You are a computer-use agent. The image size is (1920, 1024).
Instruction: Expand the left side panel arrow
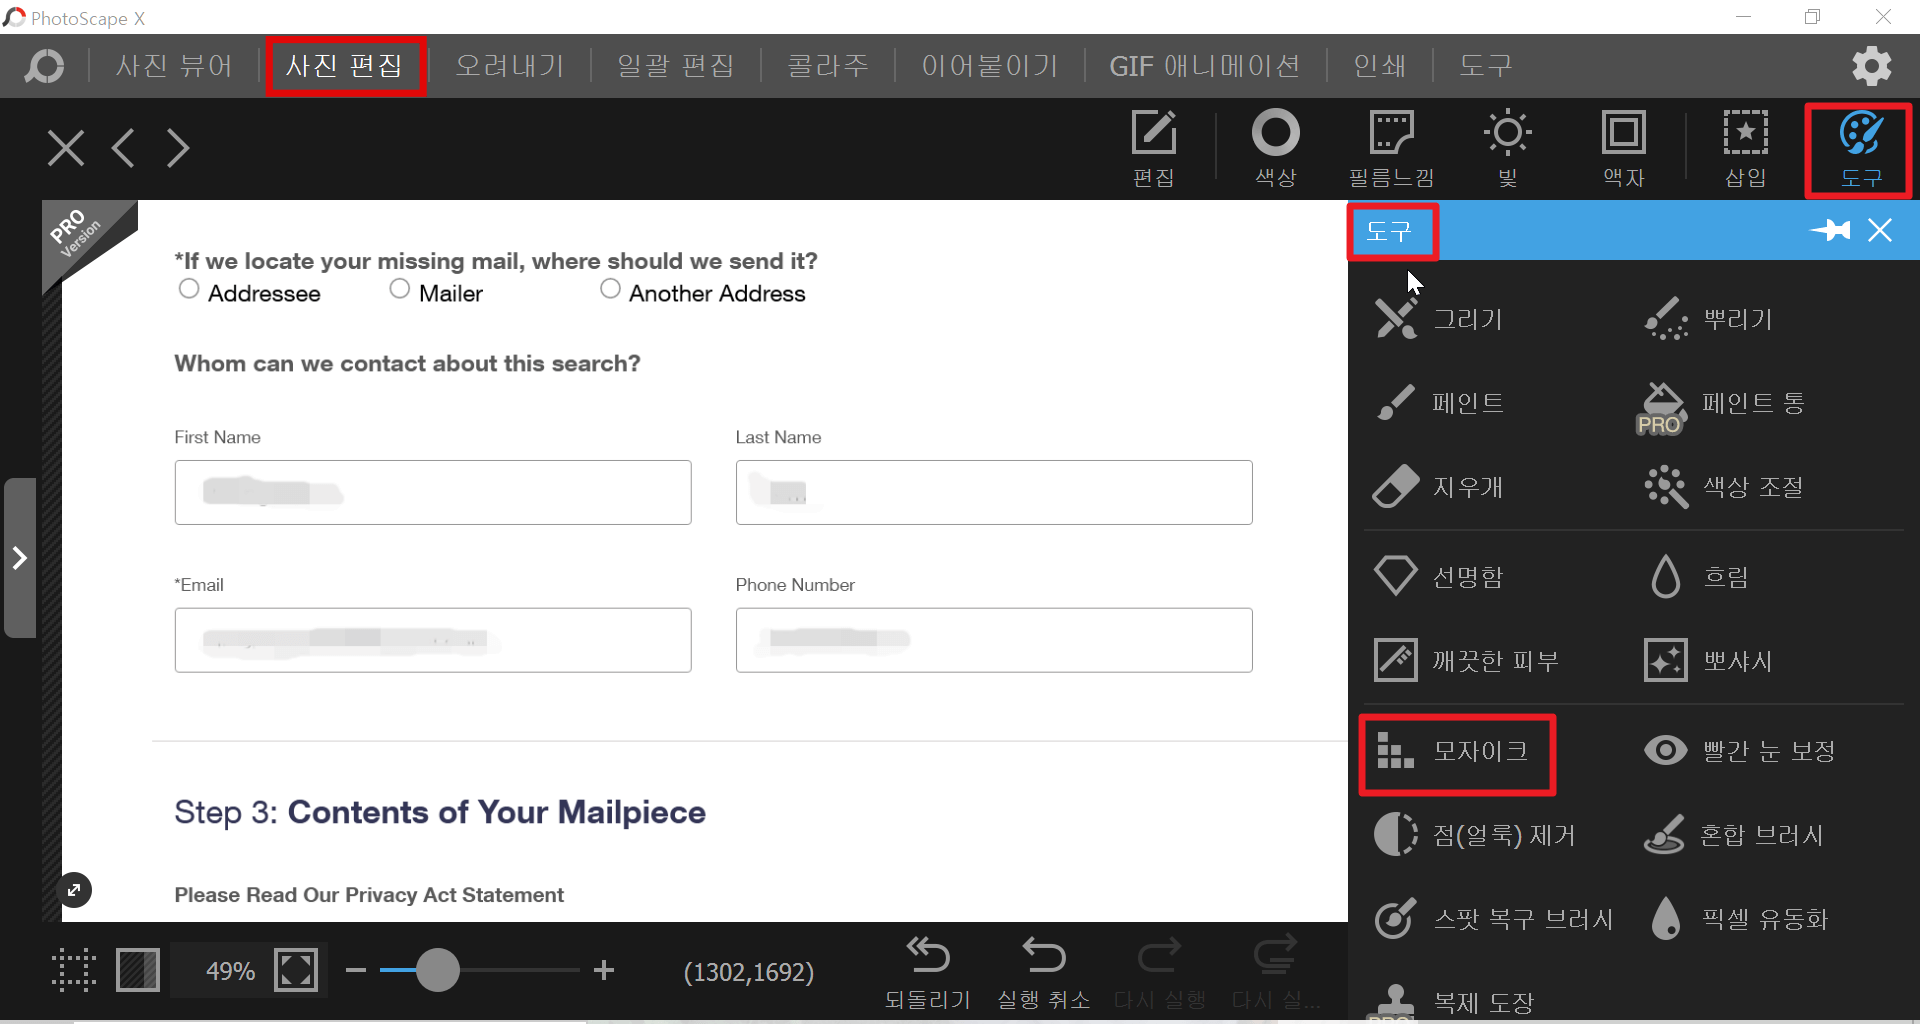19,558
